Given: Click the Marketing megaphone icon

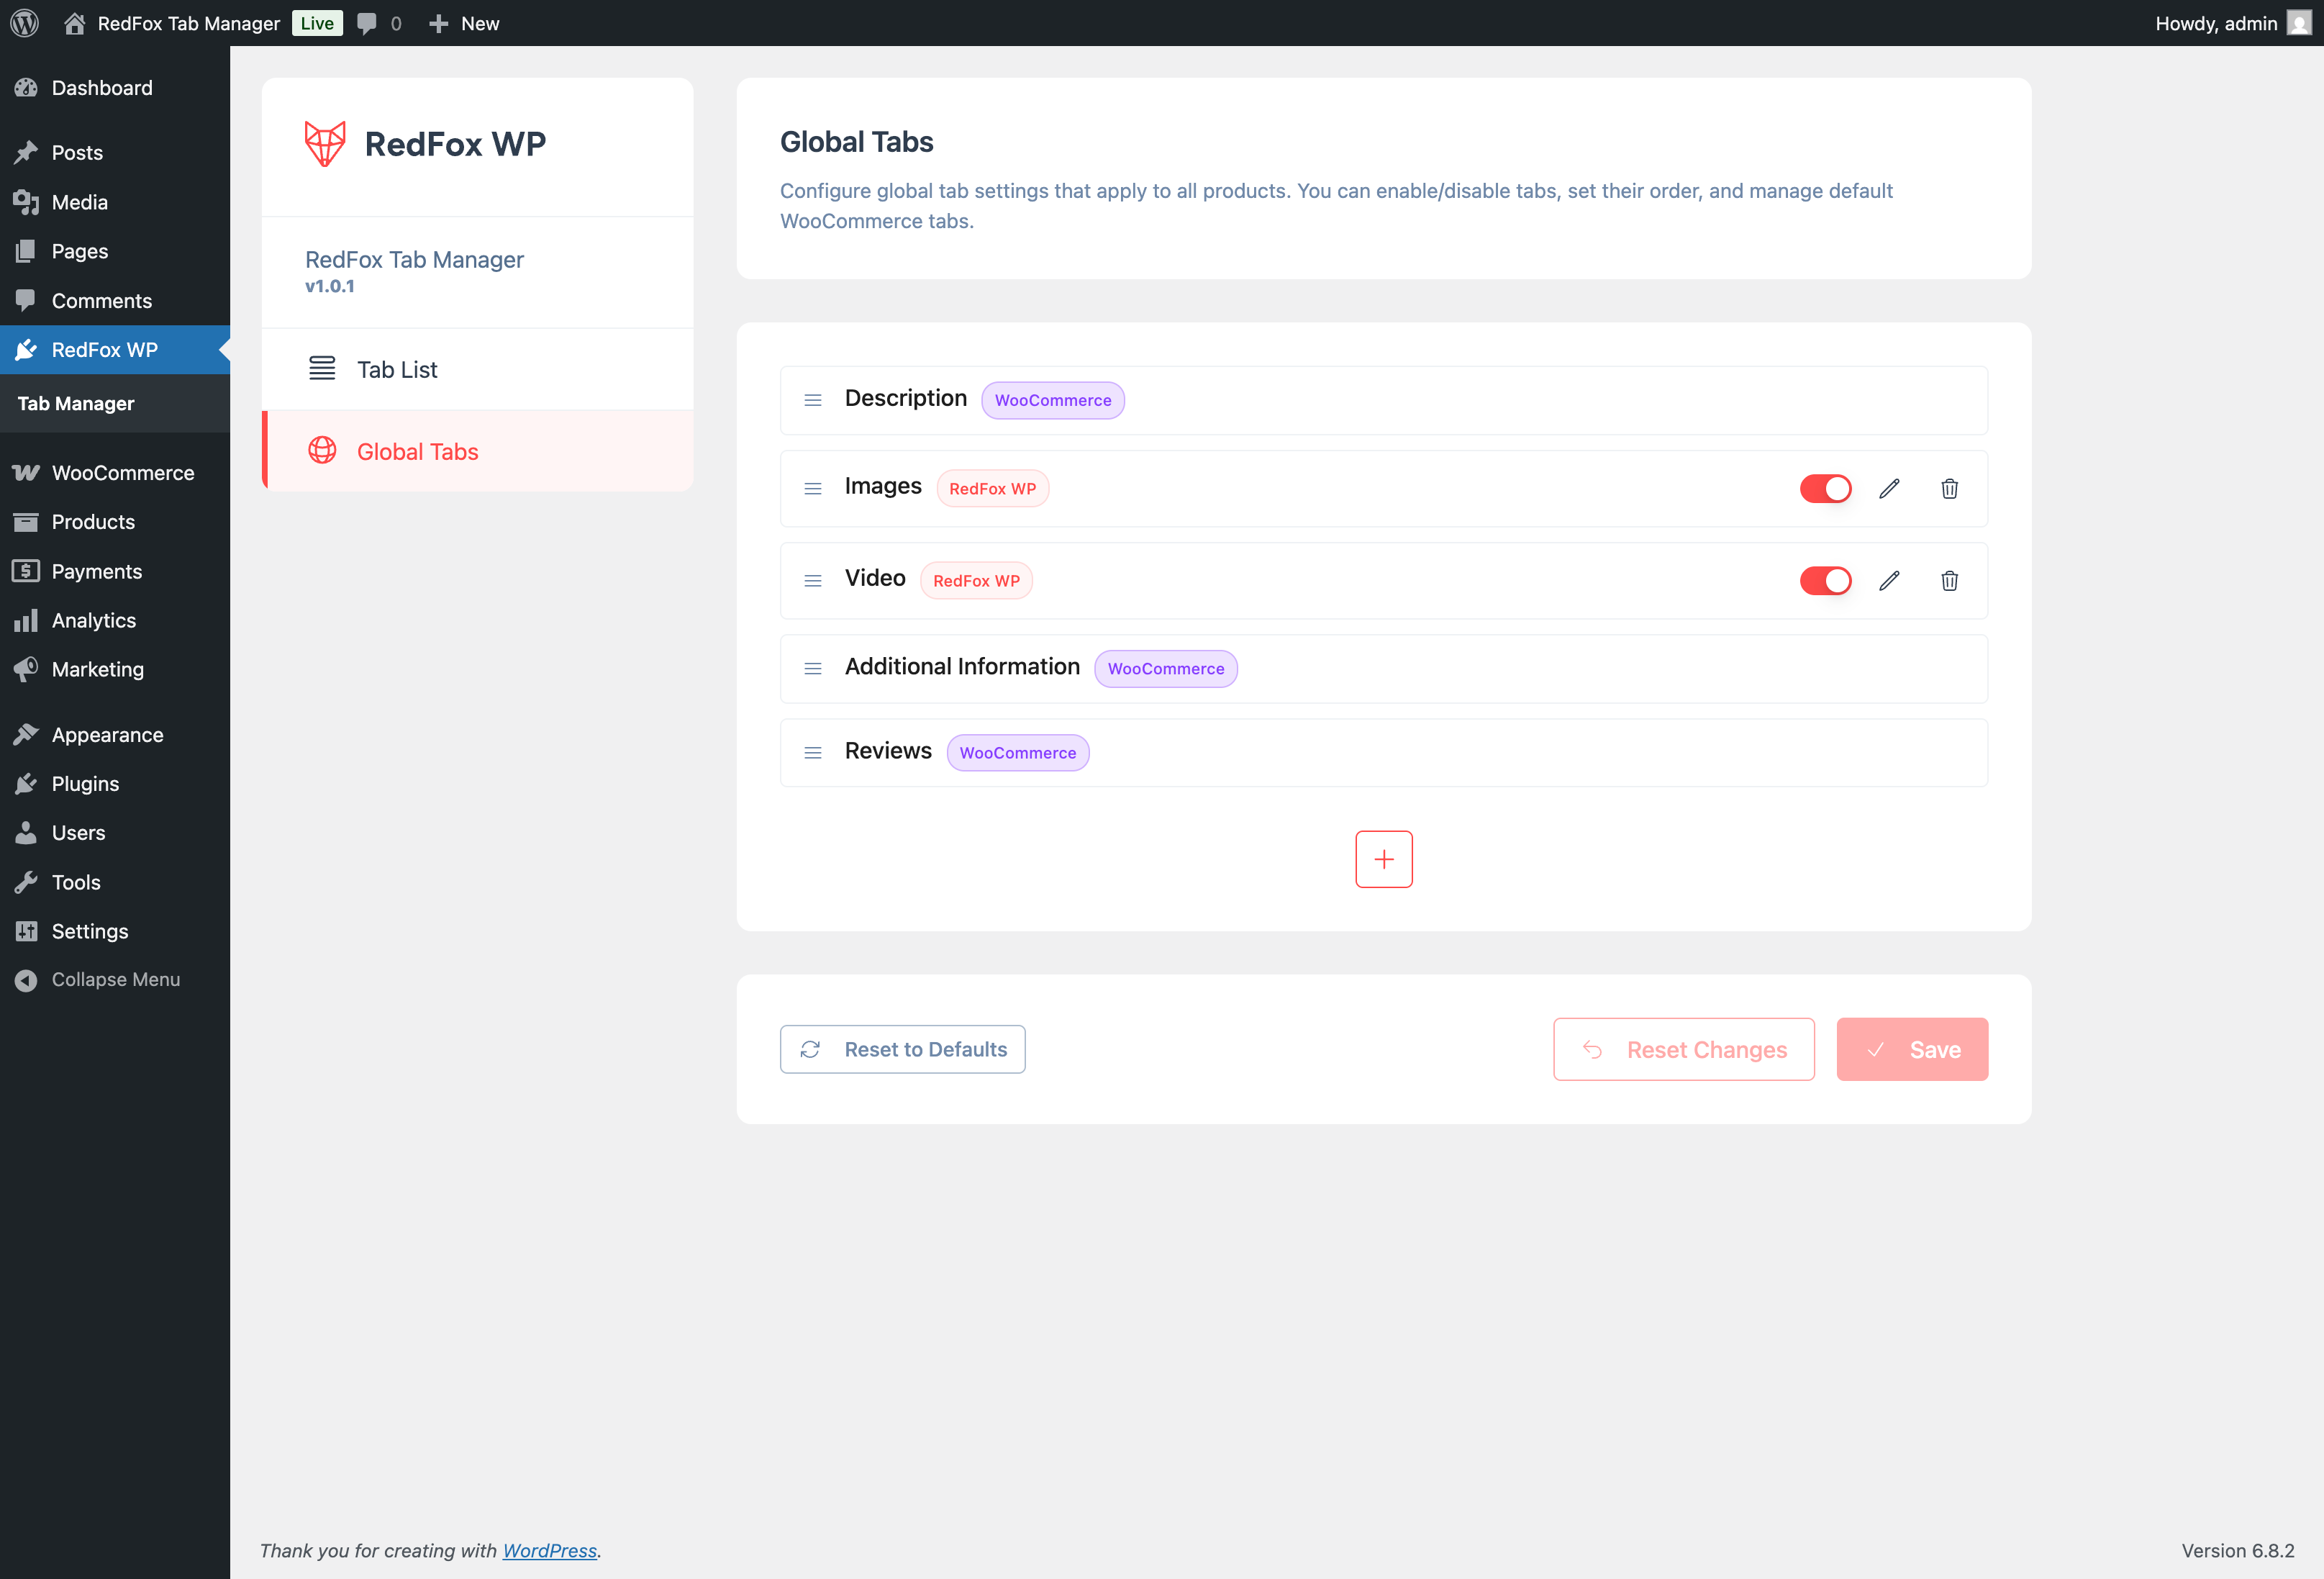Looking at the screenshot, I should tap(26, 669).
